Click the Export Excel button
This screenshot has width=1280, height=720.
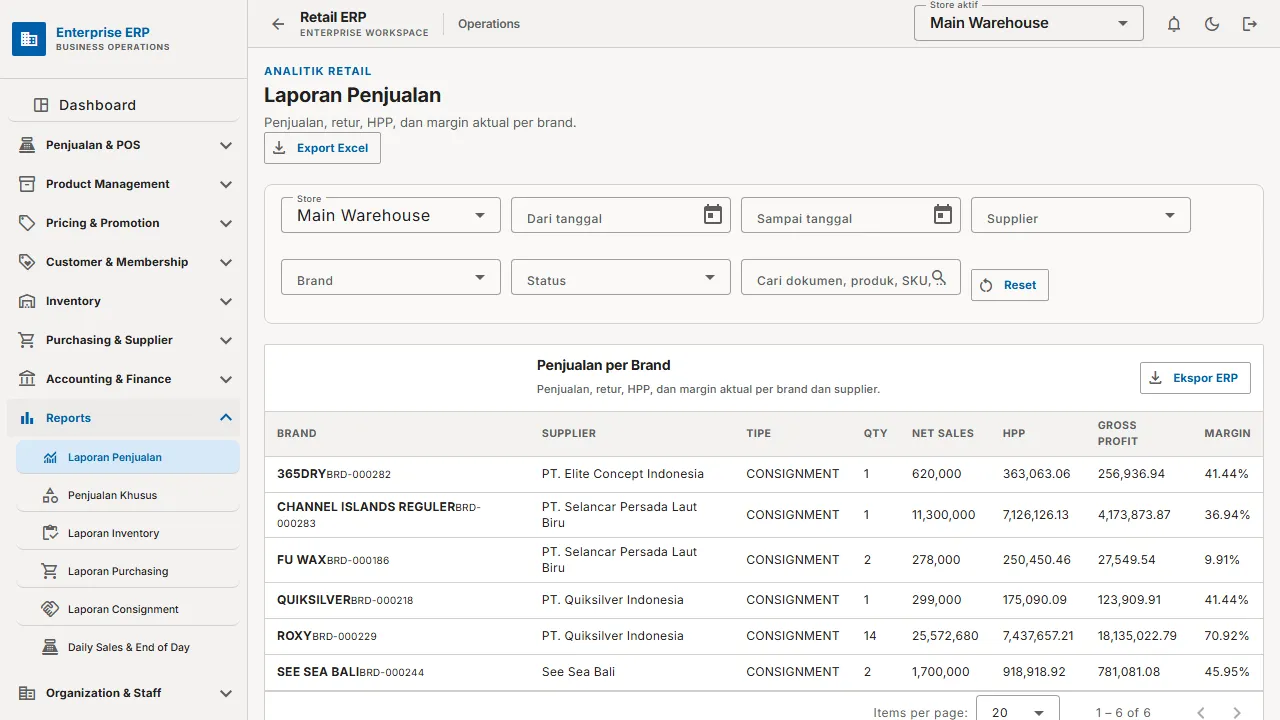[322, 148]
